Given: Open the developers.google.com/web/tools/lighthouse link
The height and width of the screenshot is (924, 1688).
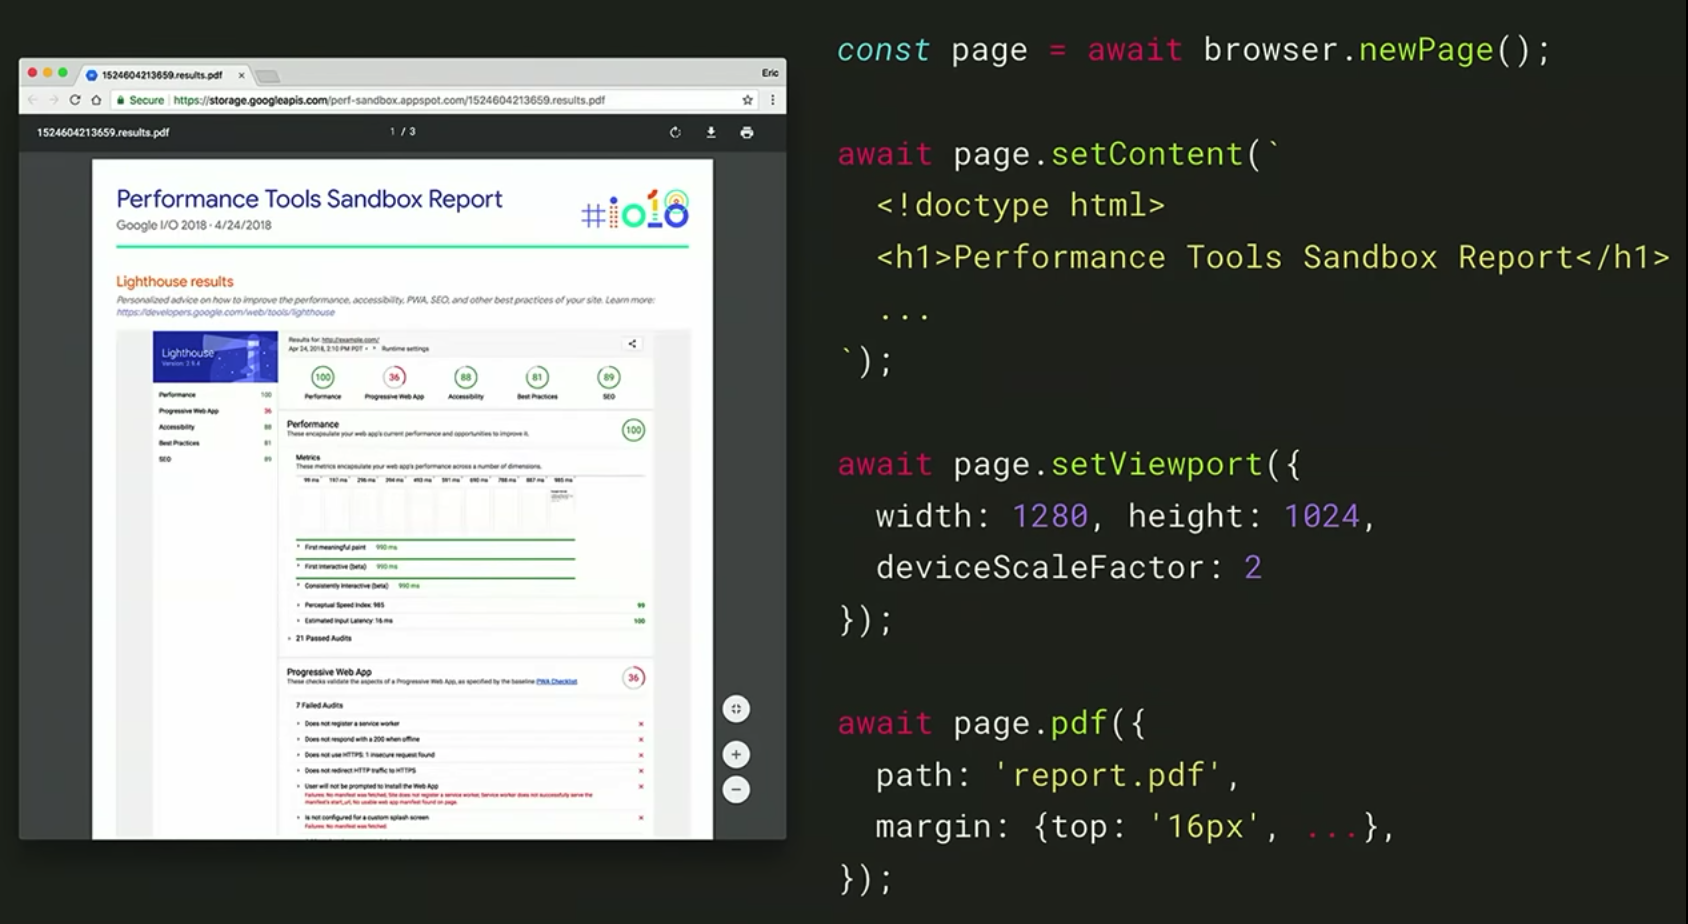Looking at the screenshot, I should (x=225, y=312).
